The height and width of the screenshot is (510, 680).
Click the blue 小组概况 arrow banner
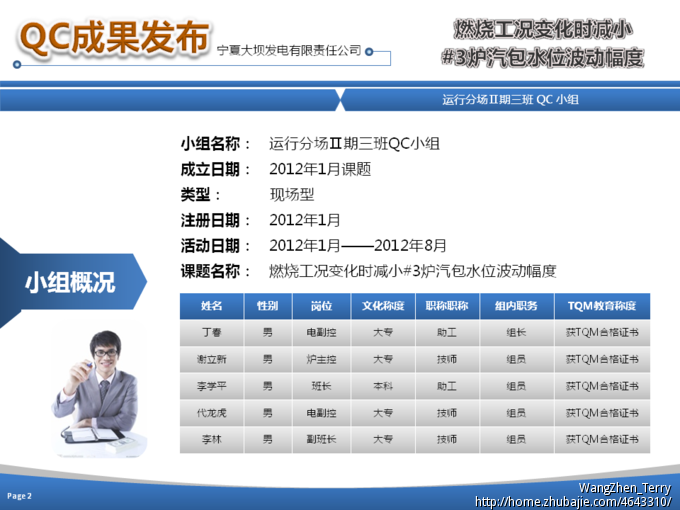70,283
